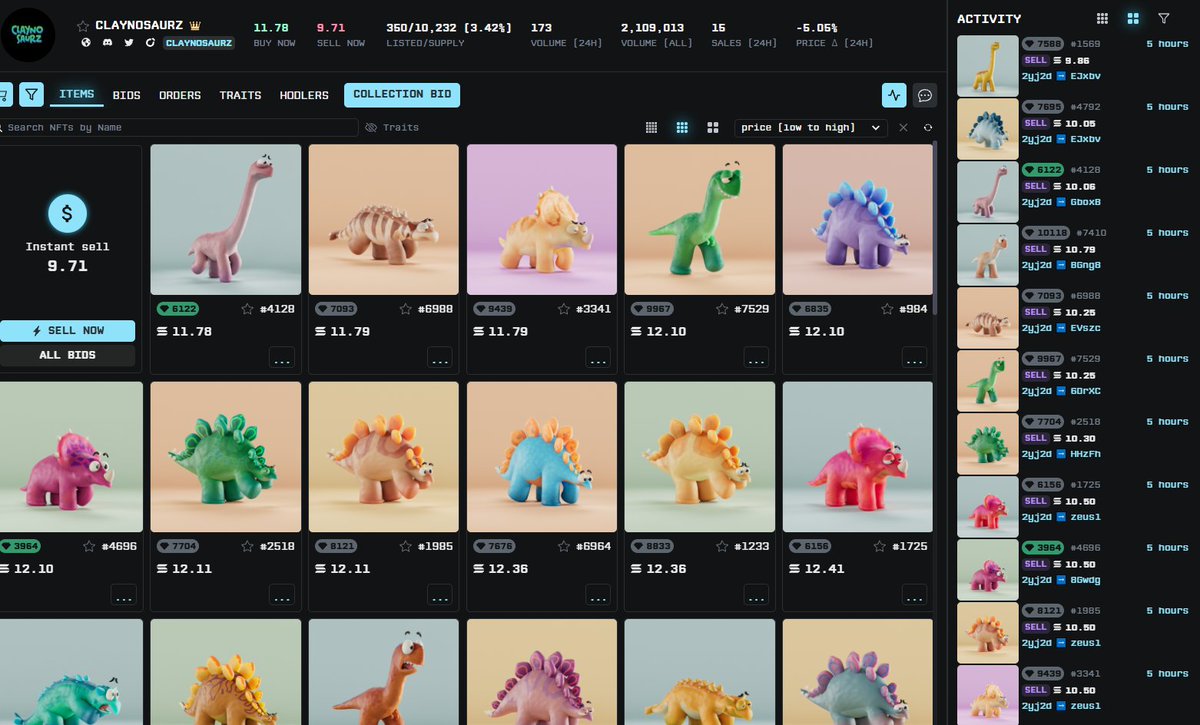Open the more options menu for #4128
The height and width of the screenshot is (725, 1200).
point(282,358)
